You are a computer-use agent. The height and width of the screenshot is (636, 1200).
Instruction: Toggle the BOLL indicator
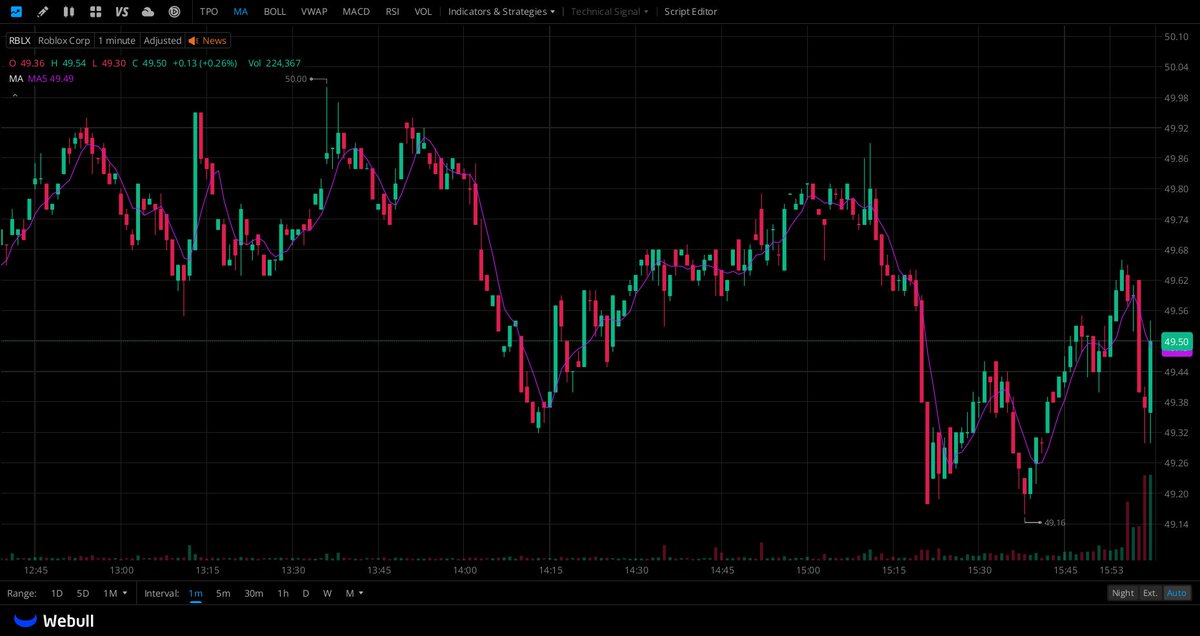point(274,11)
